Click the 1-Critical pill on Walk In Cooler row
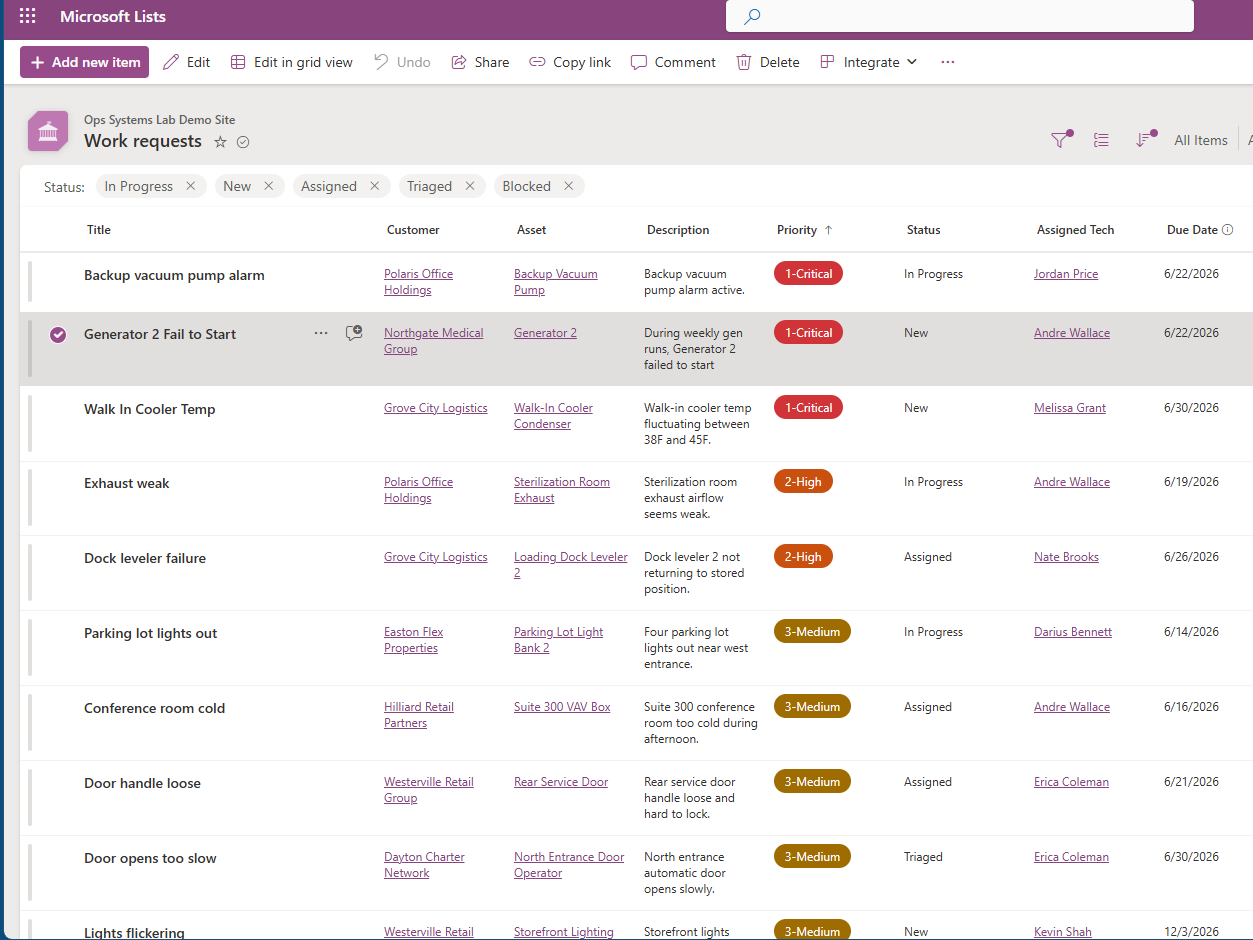The height and width of the screenshot is (940, 1253). coord(808,408)
